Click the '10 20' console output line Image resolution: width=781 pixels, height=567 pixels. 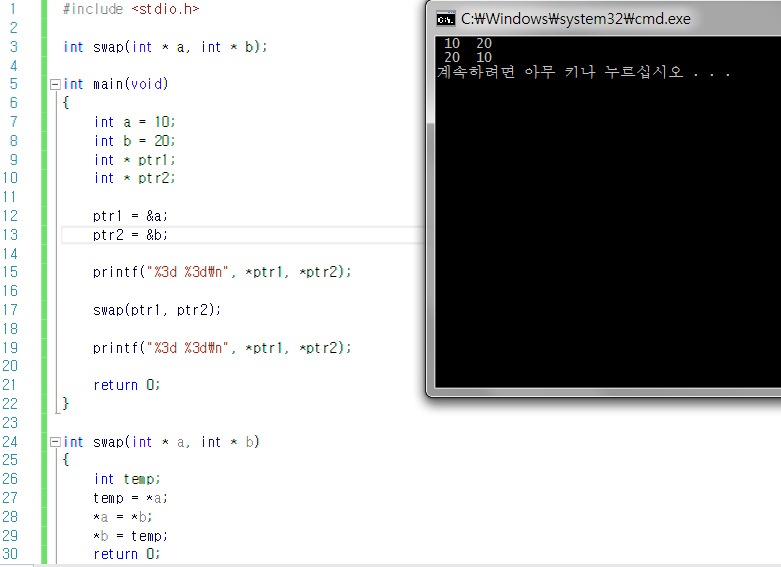(x=468, y=43)
